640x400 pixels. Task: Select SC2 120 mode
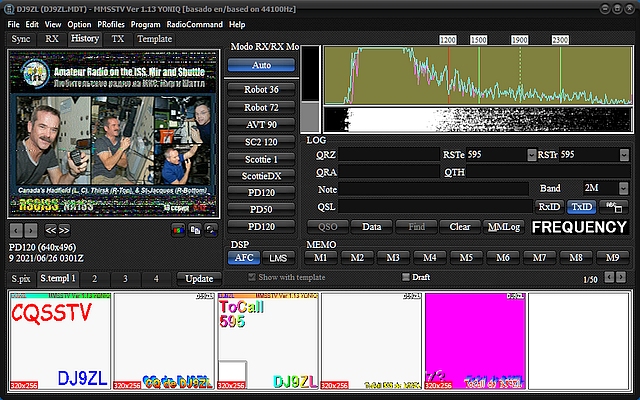point(261,142)
